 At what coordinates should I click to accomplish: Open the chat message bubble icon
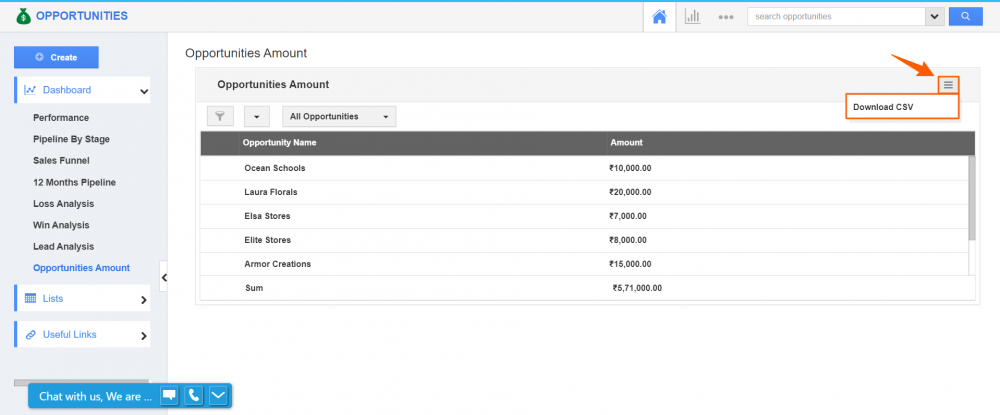170,396
